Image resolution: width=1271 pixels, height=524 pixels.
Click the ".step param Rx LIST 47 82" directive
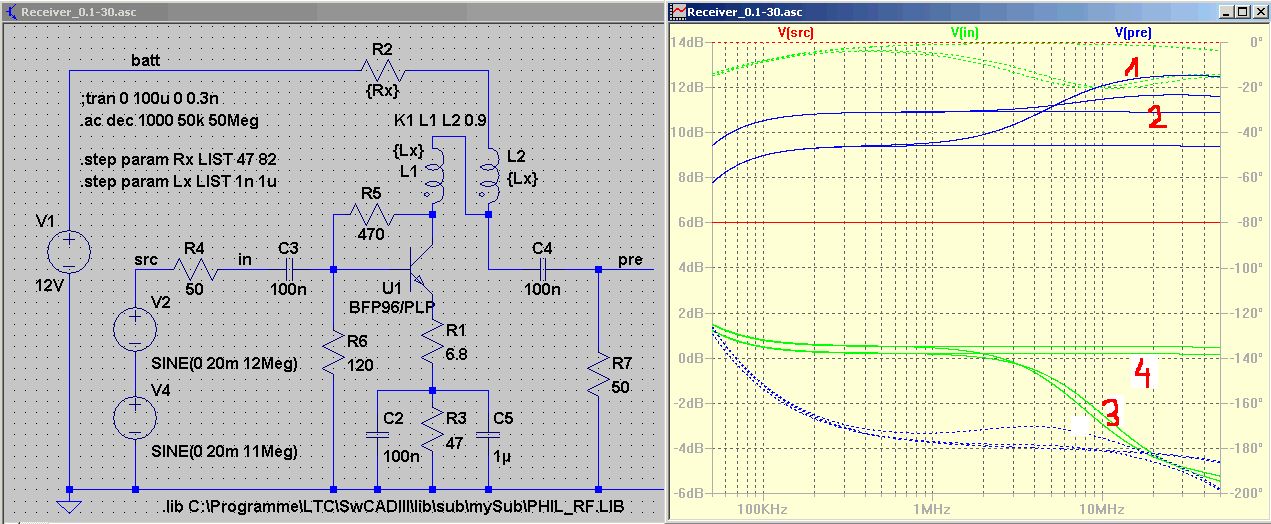click(x=177, y=158)
